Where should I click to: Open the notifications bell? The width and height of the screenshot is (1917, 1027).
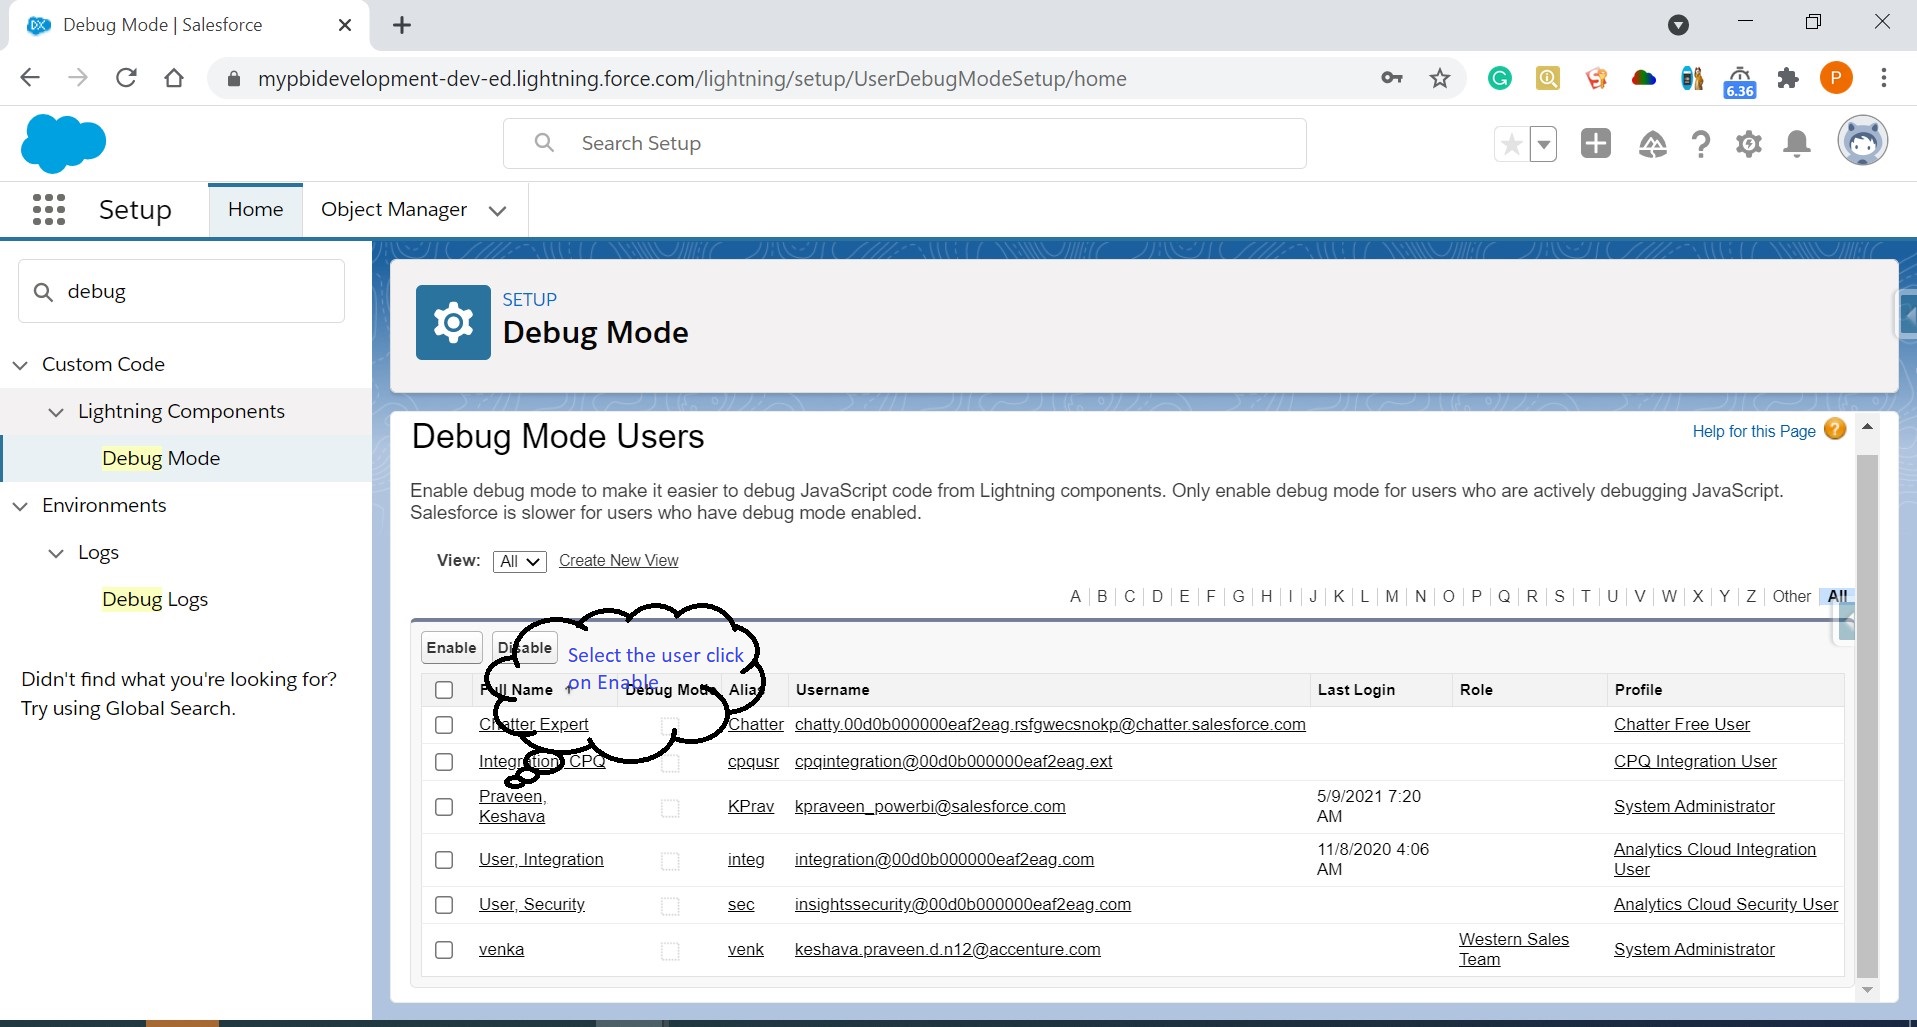pos(1797,145)
